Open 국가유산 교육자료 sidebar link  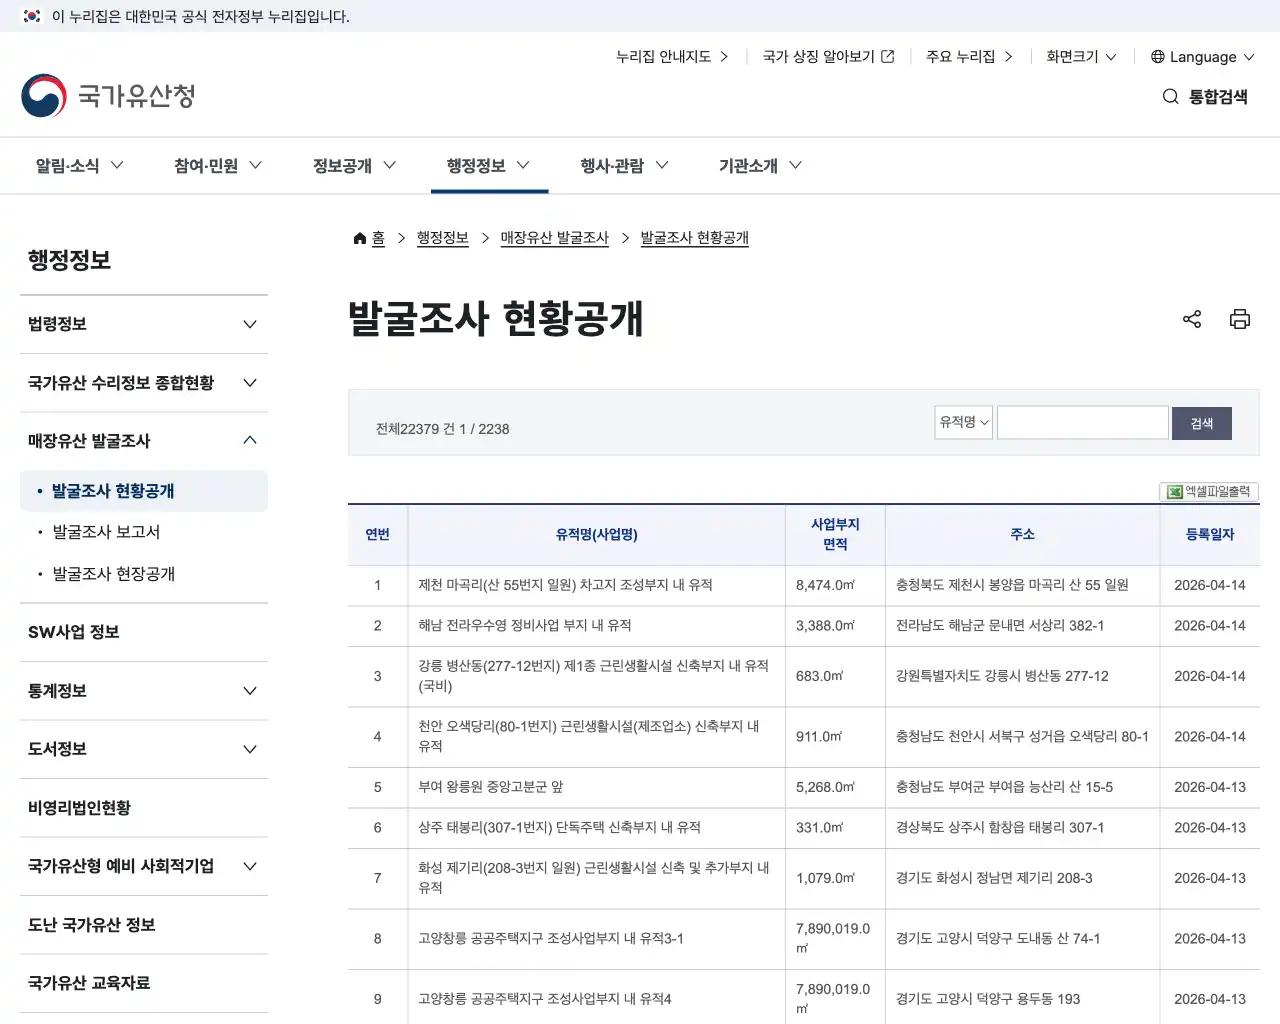pos(144,983)
